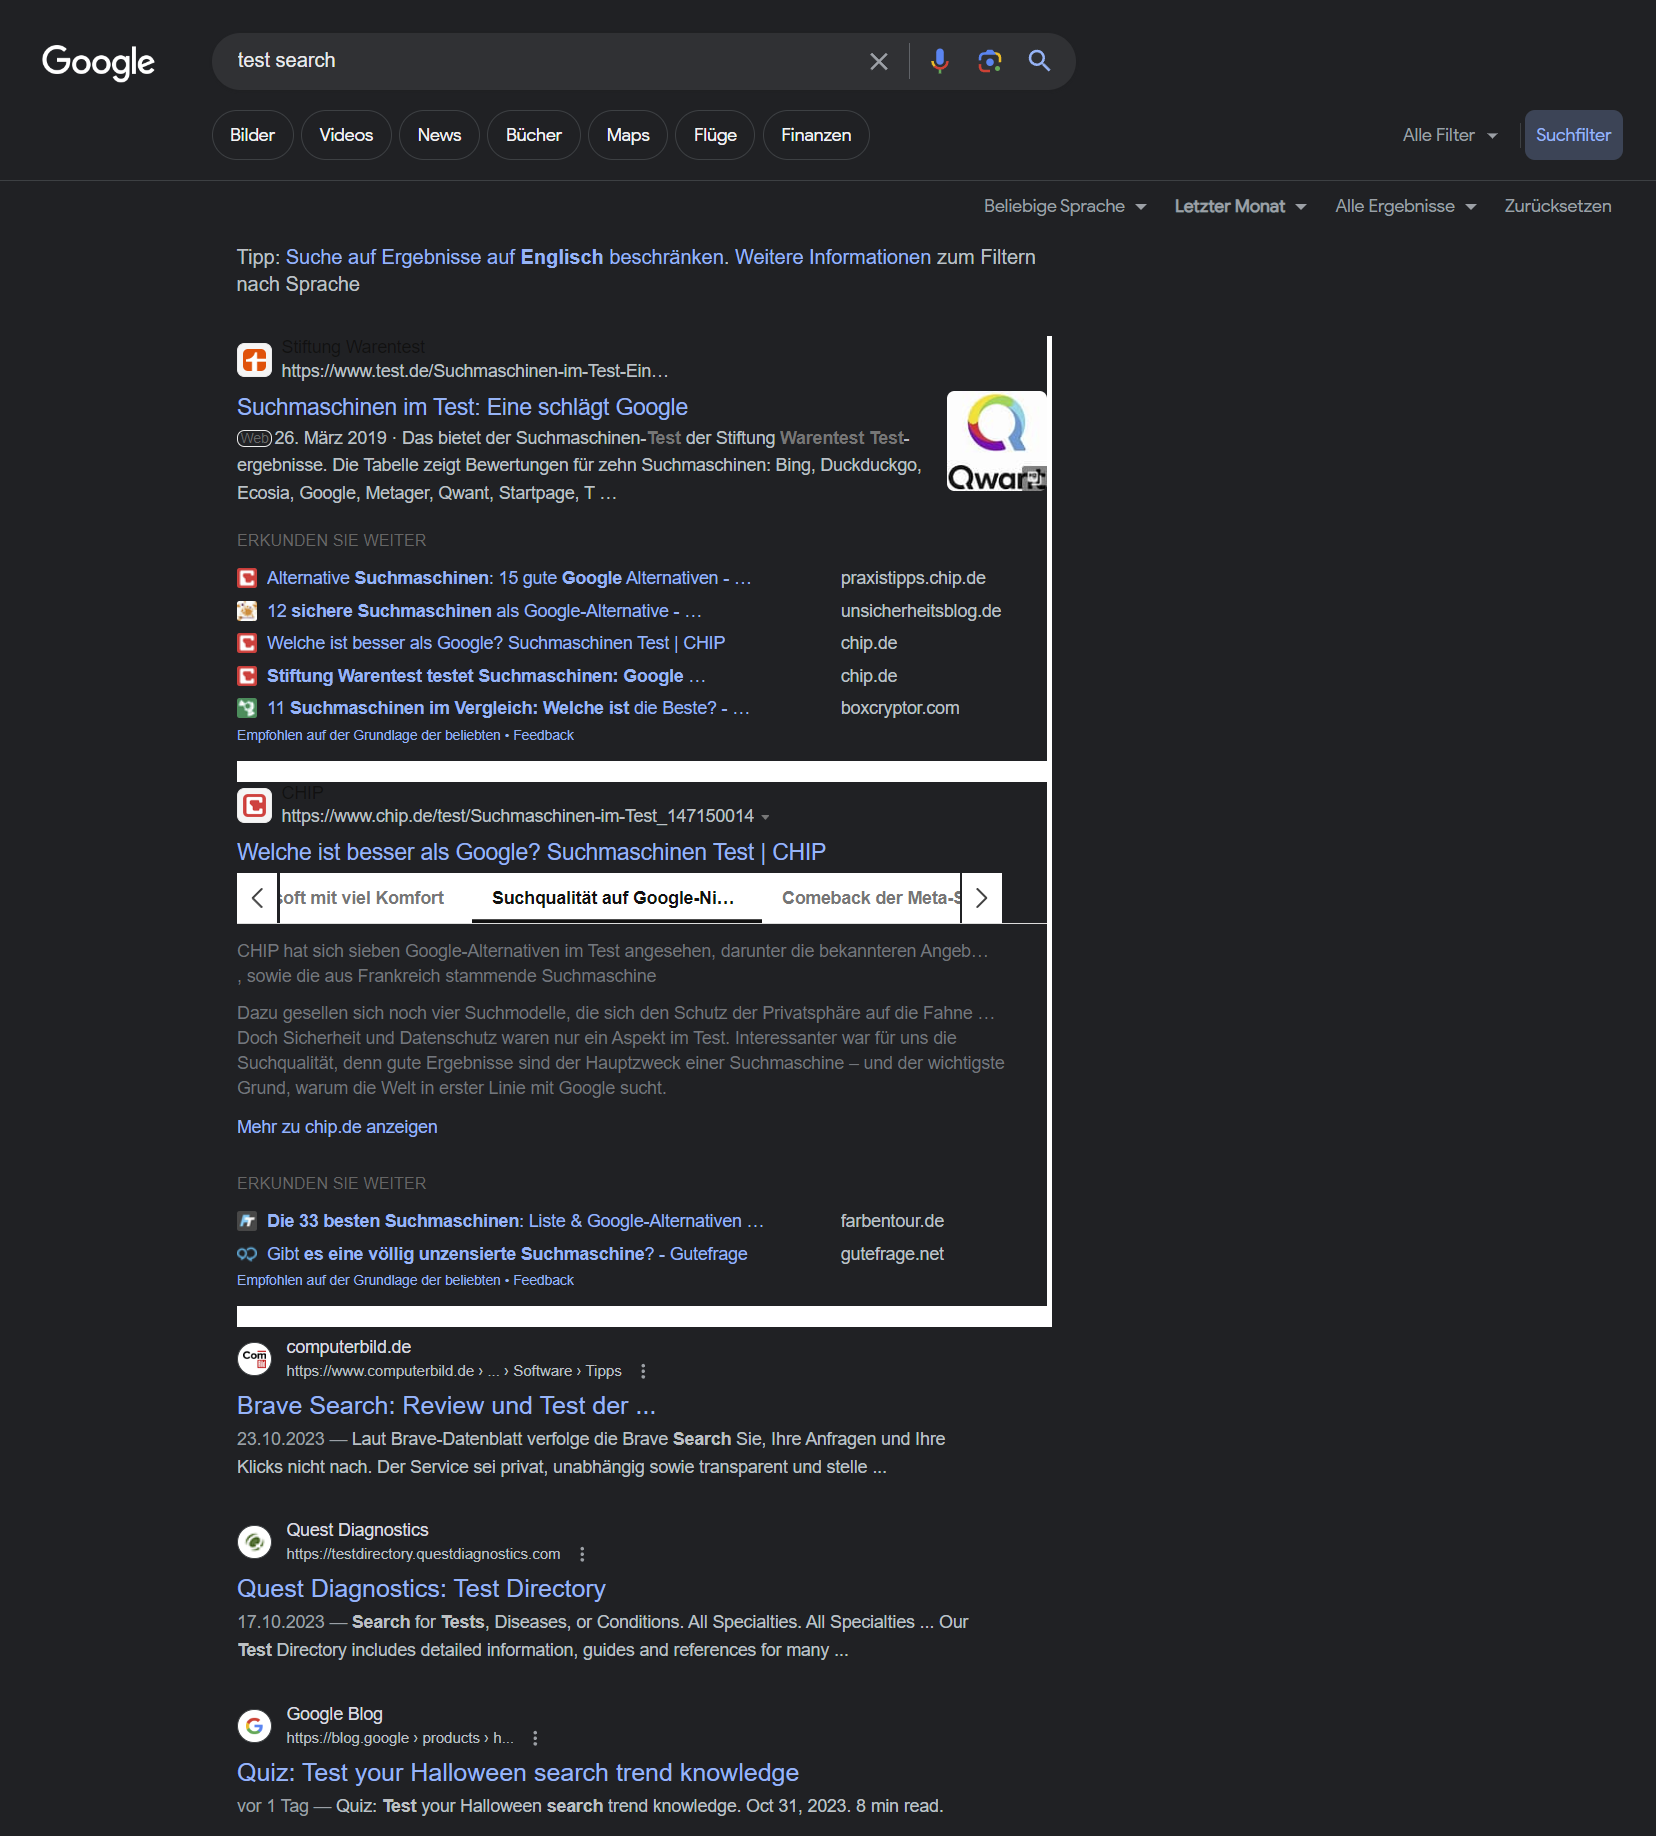The width and height of the screenshot is (1656, 1836).
Task: Click 'Suche auf Ergebnisse auf Englisch beschränken' link
Action: click(x=505, y=257)
